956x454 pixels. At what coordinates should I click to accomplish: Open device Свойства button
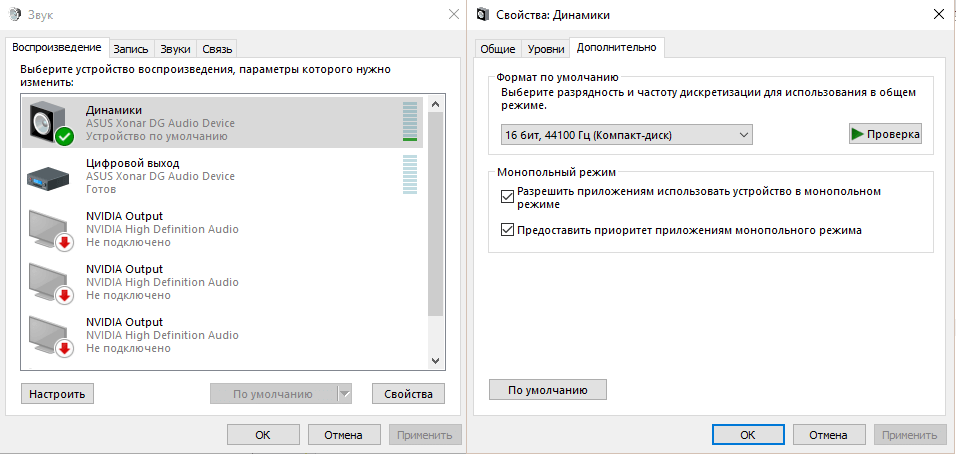pos(408,394)
